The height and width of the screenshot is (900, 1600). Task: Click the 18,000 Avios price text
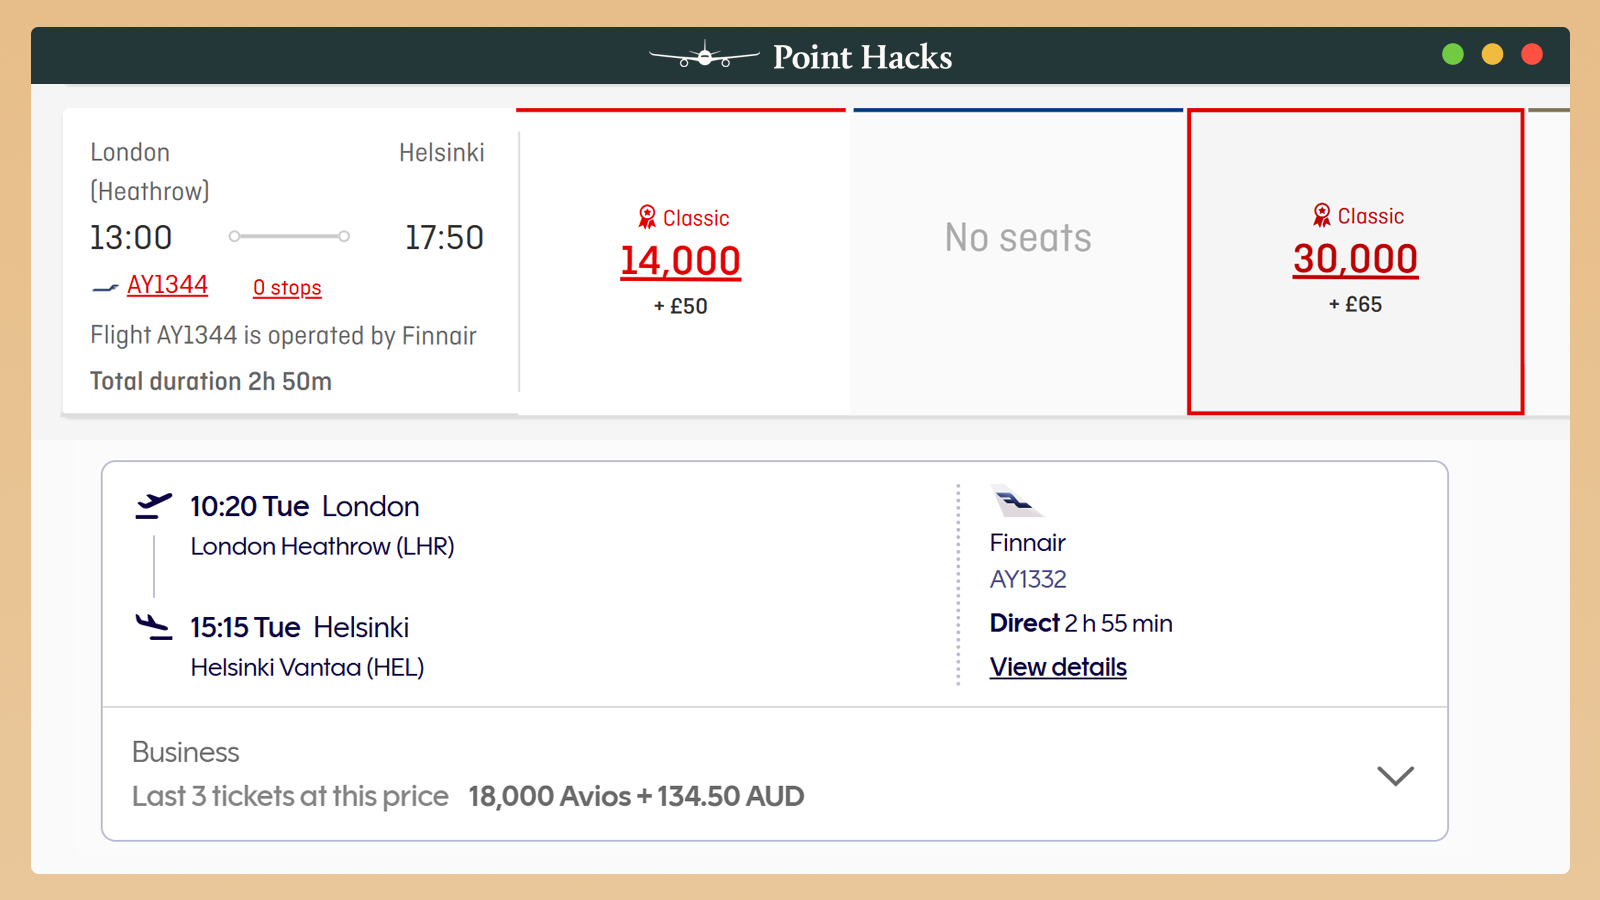636,796
